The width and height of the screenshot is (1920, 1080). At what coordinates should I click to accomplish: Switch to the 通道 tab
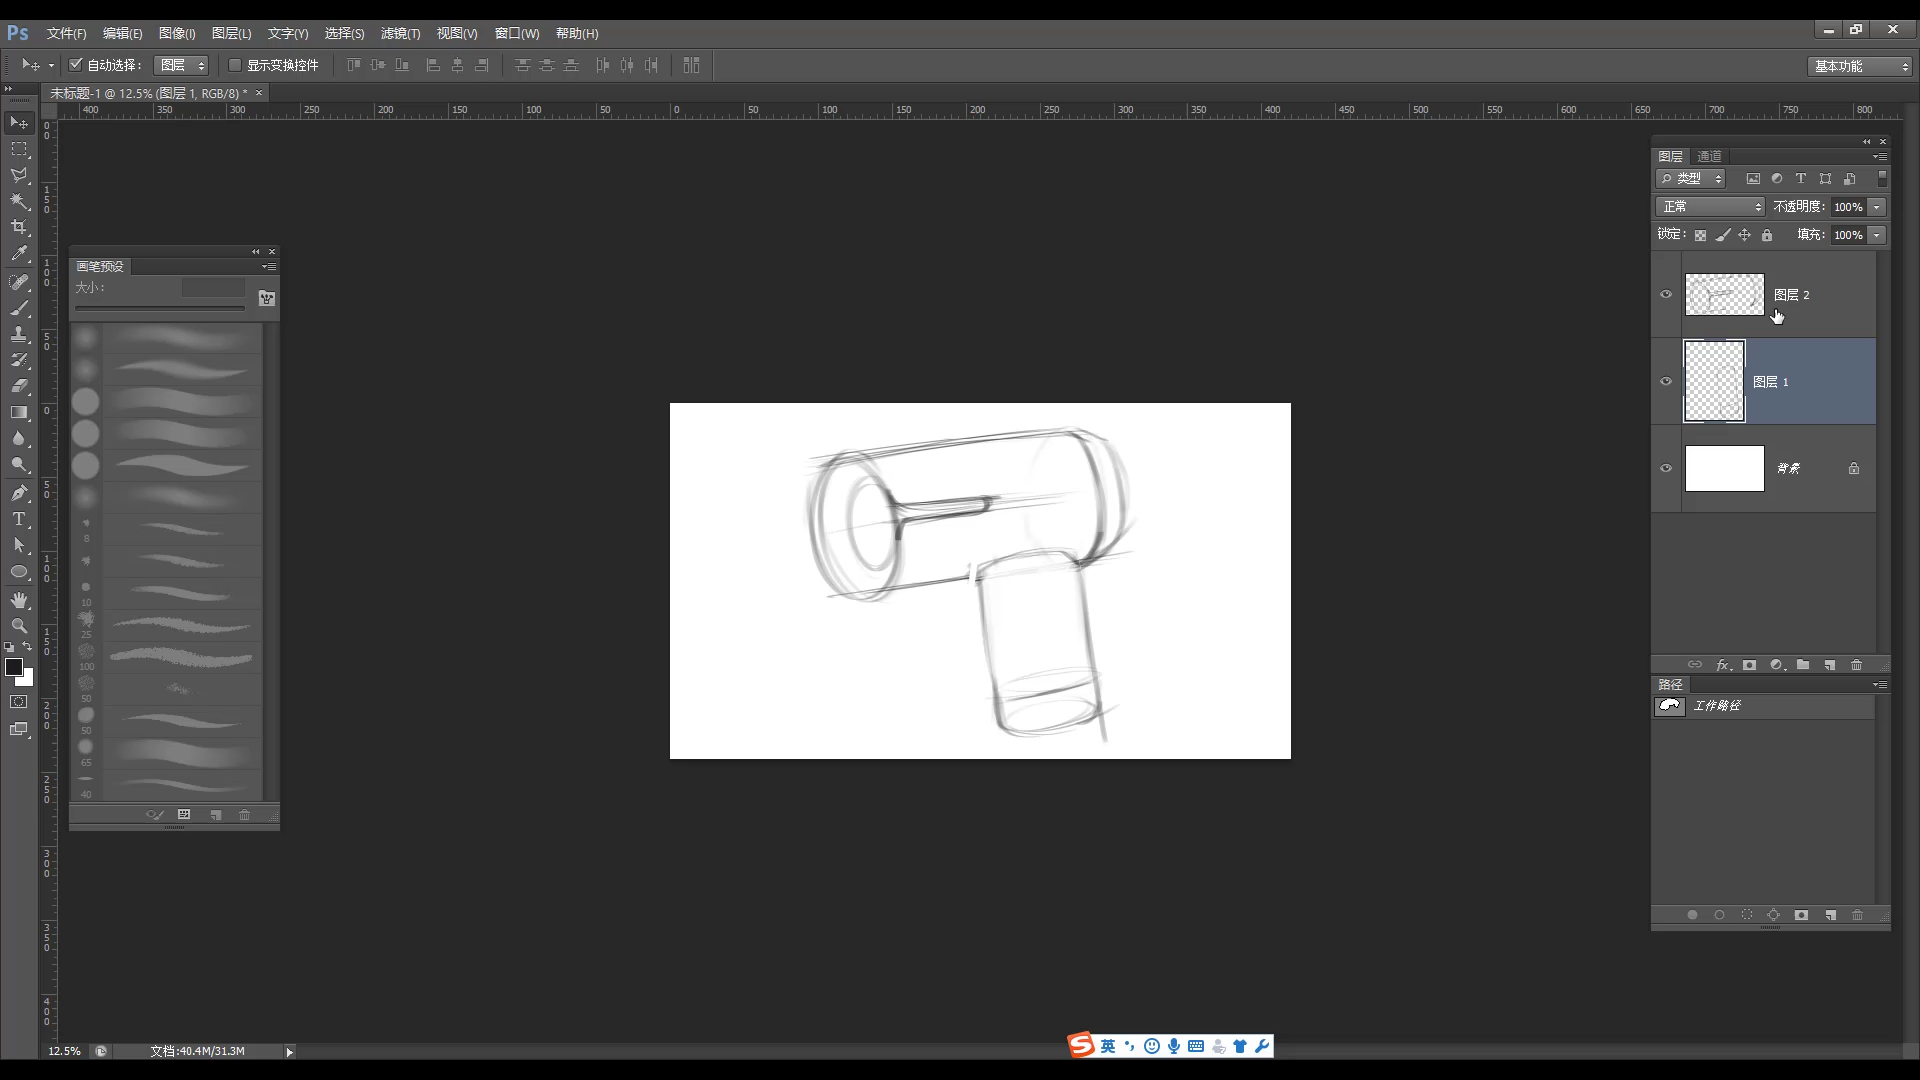click(x=1709, y=156)
